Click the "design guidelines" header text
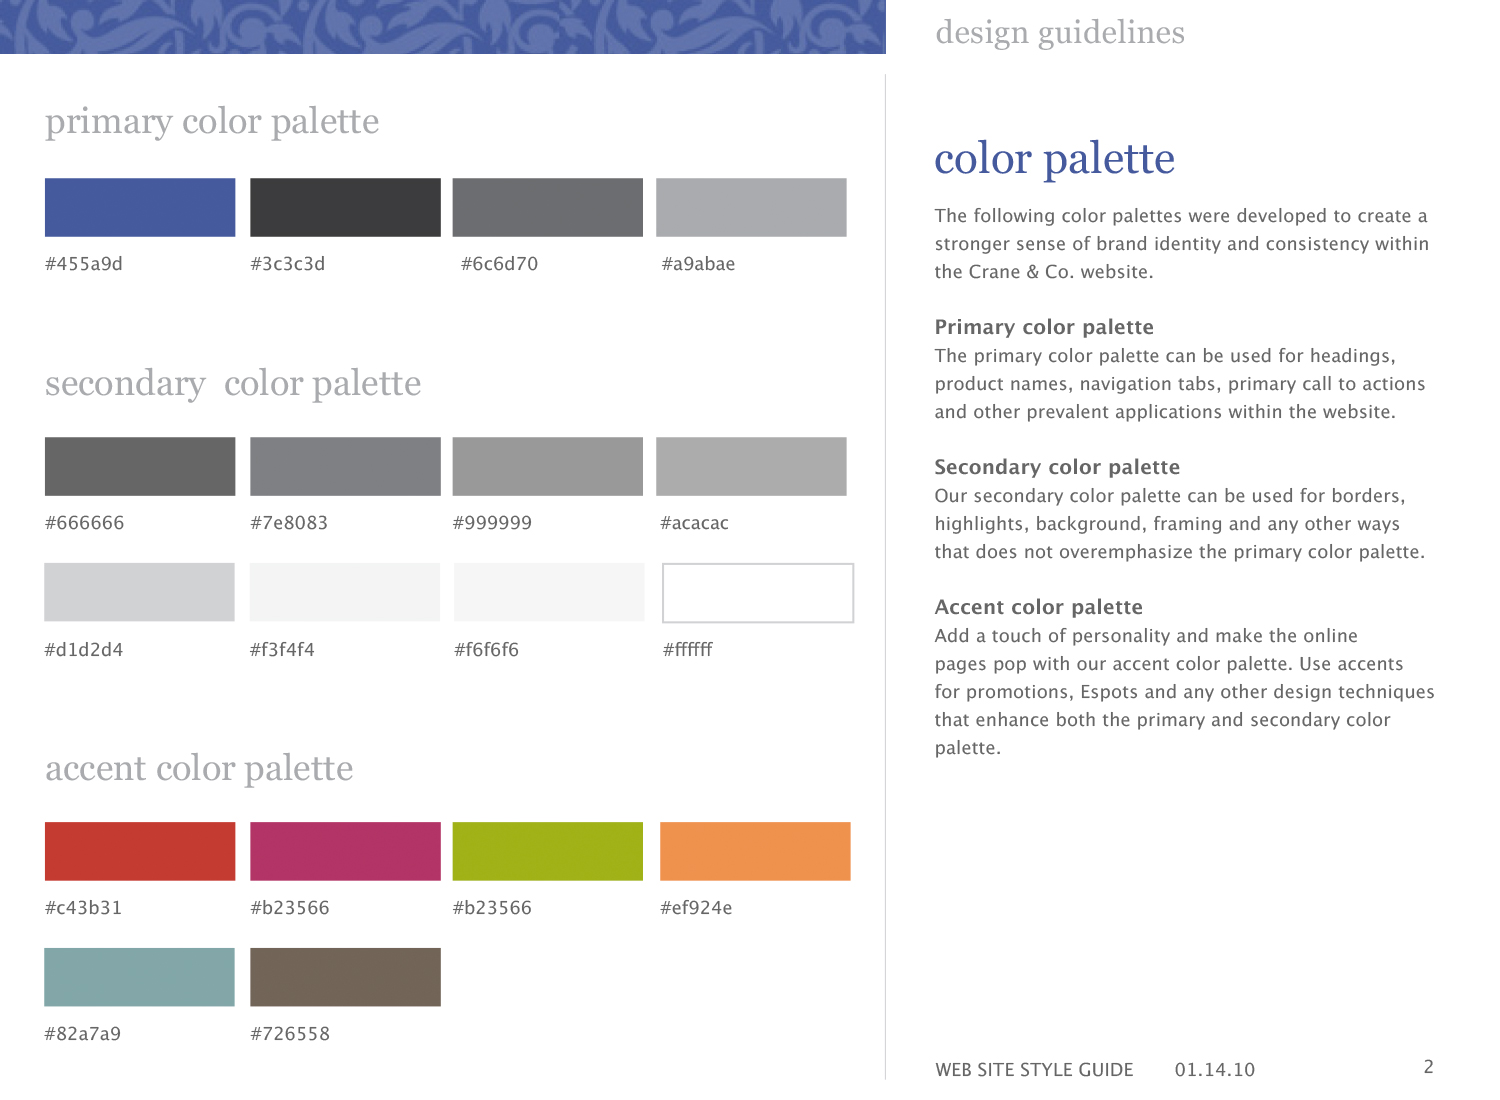This screenshot has width=1500, height=1100. point(1060,33)
